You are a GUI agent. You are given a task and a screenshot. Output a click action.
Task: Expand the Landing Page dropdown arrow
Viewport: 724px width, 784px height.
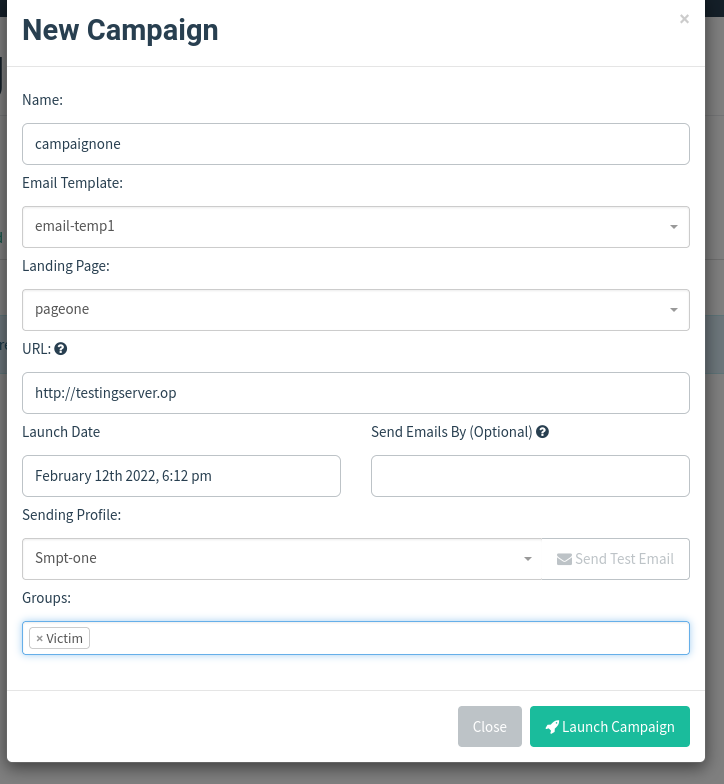point(674,310)
